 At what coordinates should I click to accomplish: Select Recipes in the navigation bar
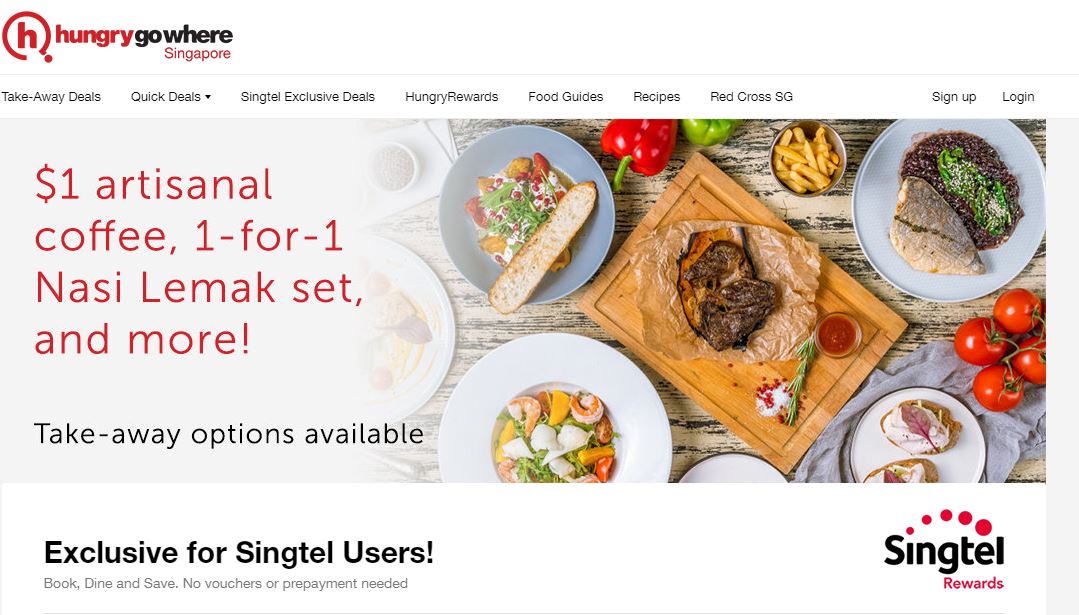coord(656,97)
